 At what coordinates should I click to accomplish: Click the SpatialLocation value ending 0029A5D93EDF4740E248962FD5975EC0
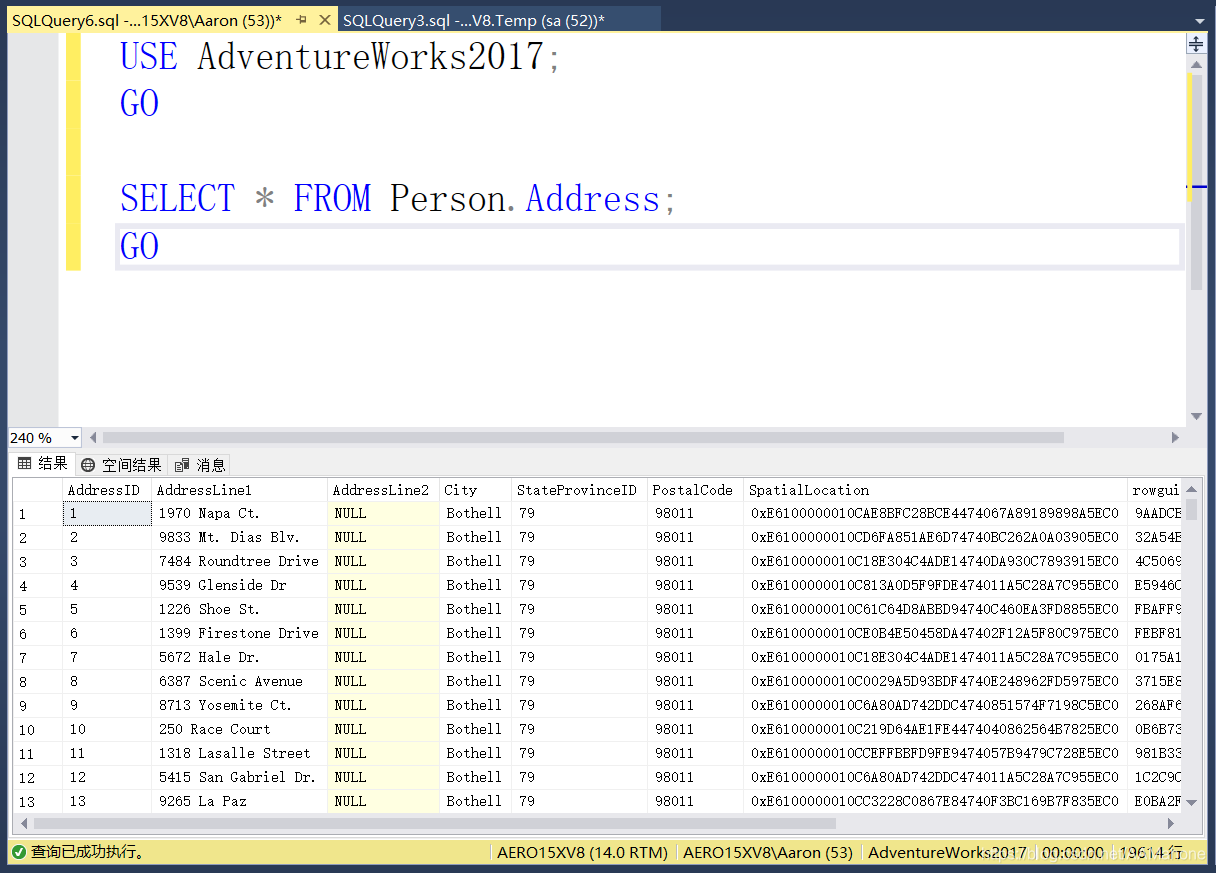[935, 681]
